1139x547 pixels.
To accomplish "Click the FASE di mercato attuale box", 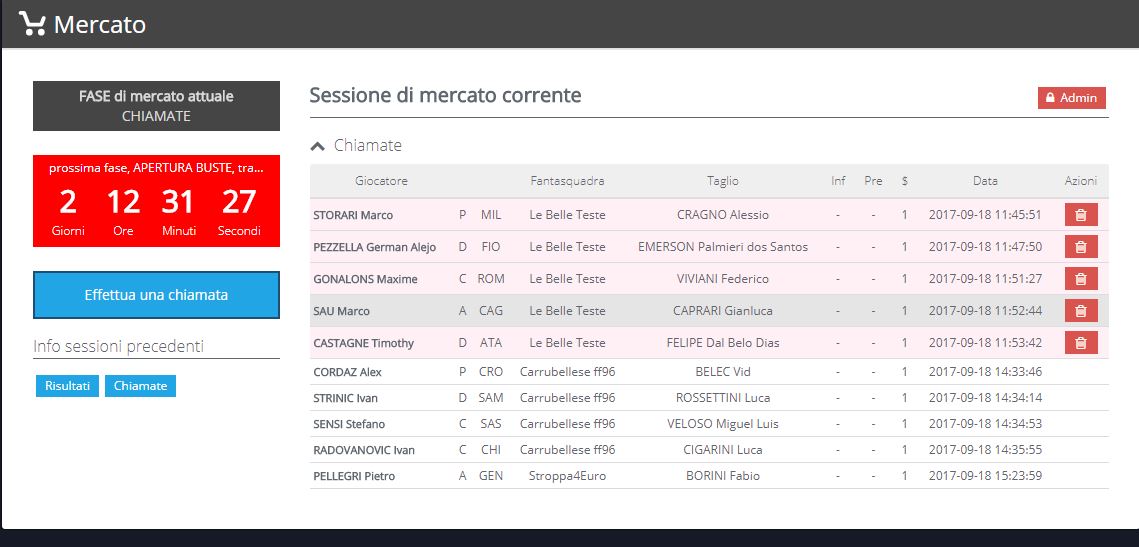I will (x=156, y=106).
